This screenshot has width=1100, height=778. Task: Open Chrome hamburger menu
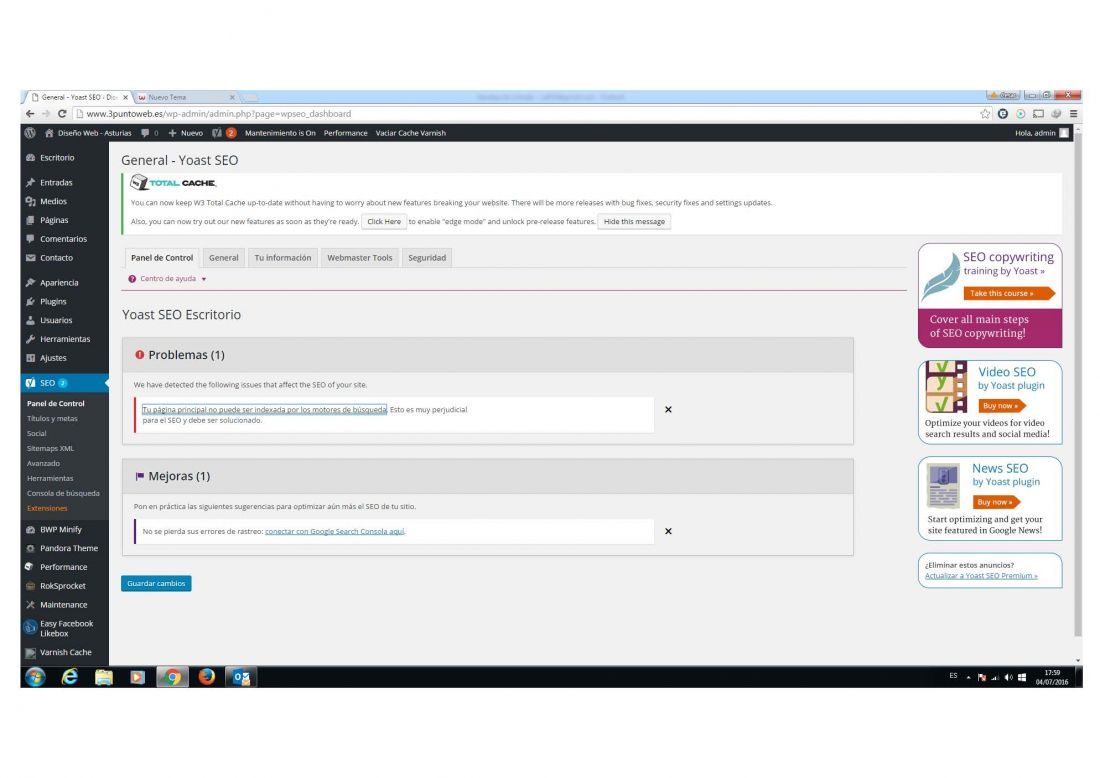click(1073, 114)
